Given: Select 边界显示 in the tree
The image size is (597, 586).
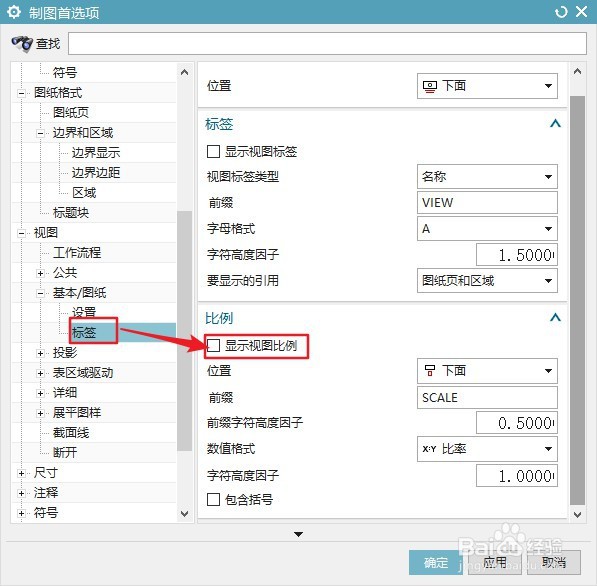Looking at the screenshot, I should coord(96,152).
